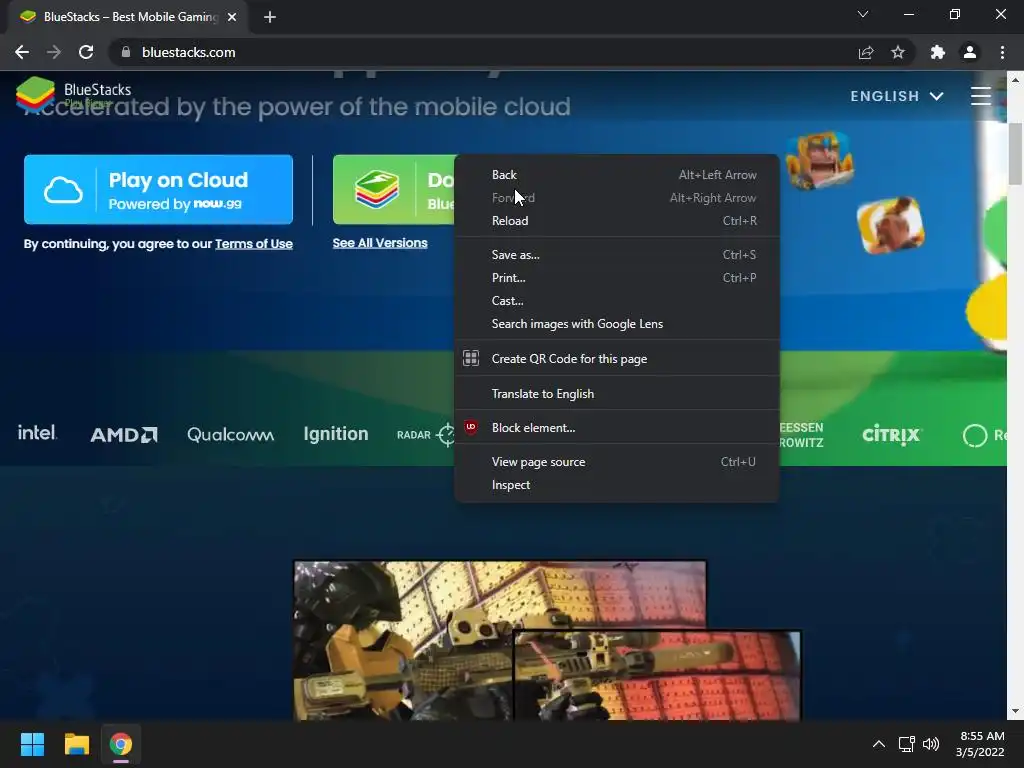
Task: Show hidden tray icons chevron
Action: pyautogui.click(x=879, y=744)
